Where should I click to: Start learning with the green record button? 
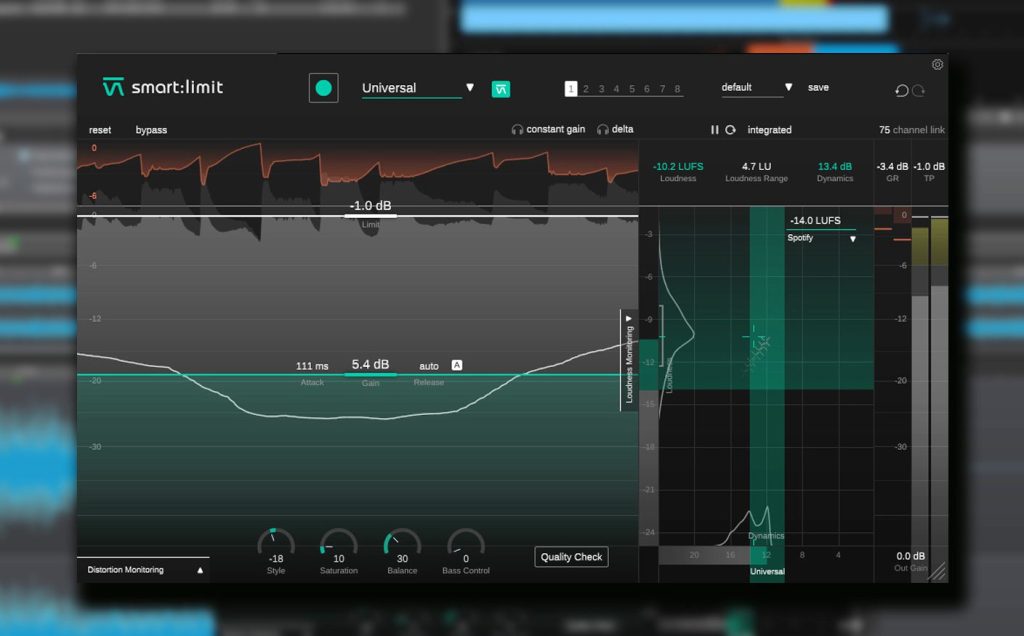tap(323, 88)
